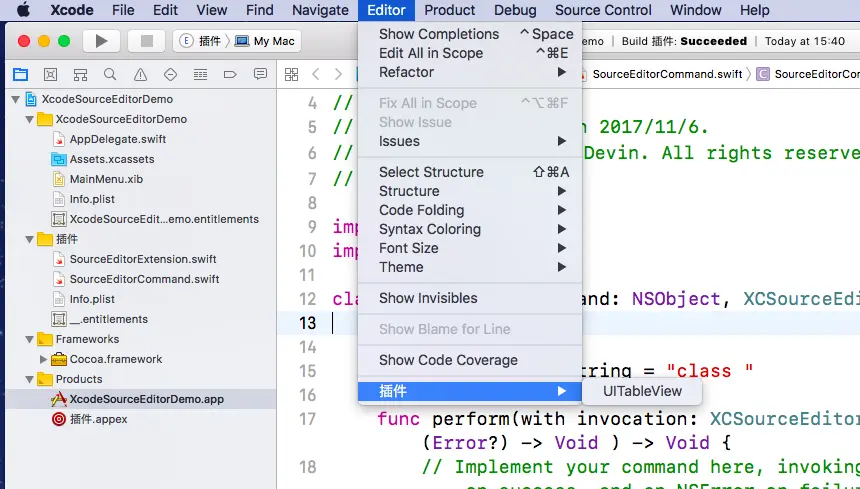Toggle Show Invisibles
Screen dimensions: 860x489
coord(469,298)
